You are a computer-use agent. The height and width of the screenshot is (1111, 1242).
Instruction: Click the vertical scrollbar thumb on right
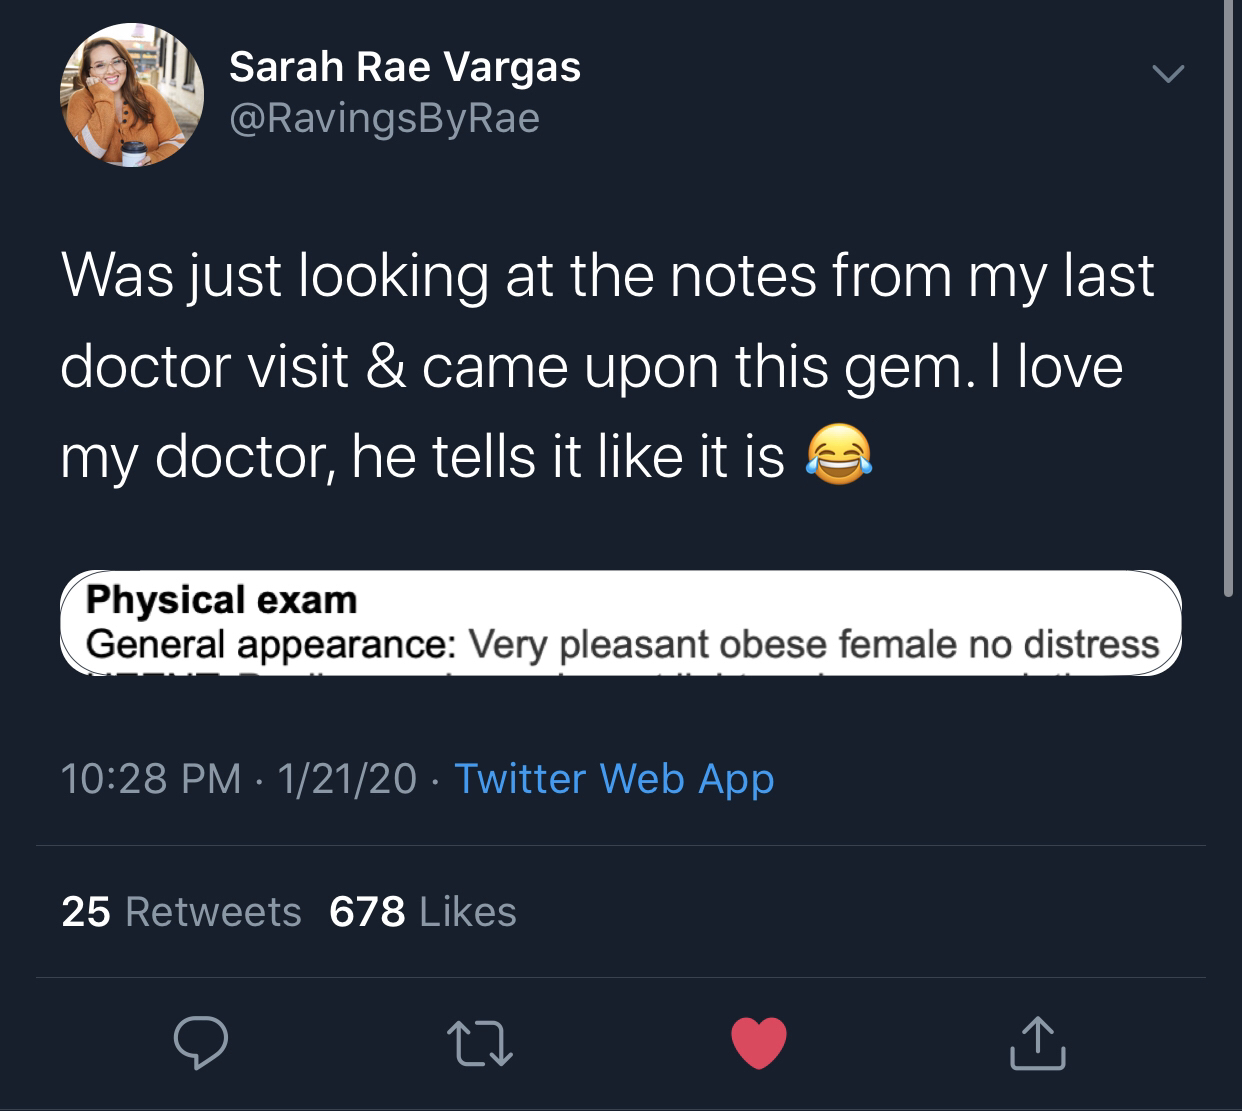tap(1229, 300)
